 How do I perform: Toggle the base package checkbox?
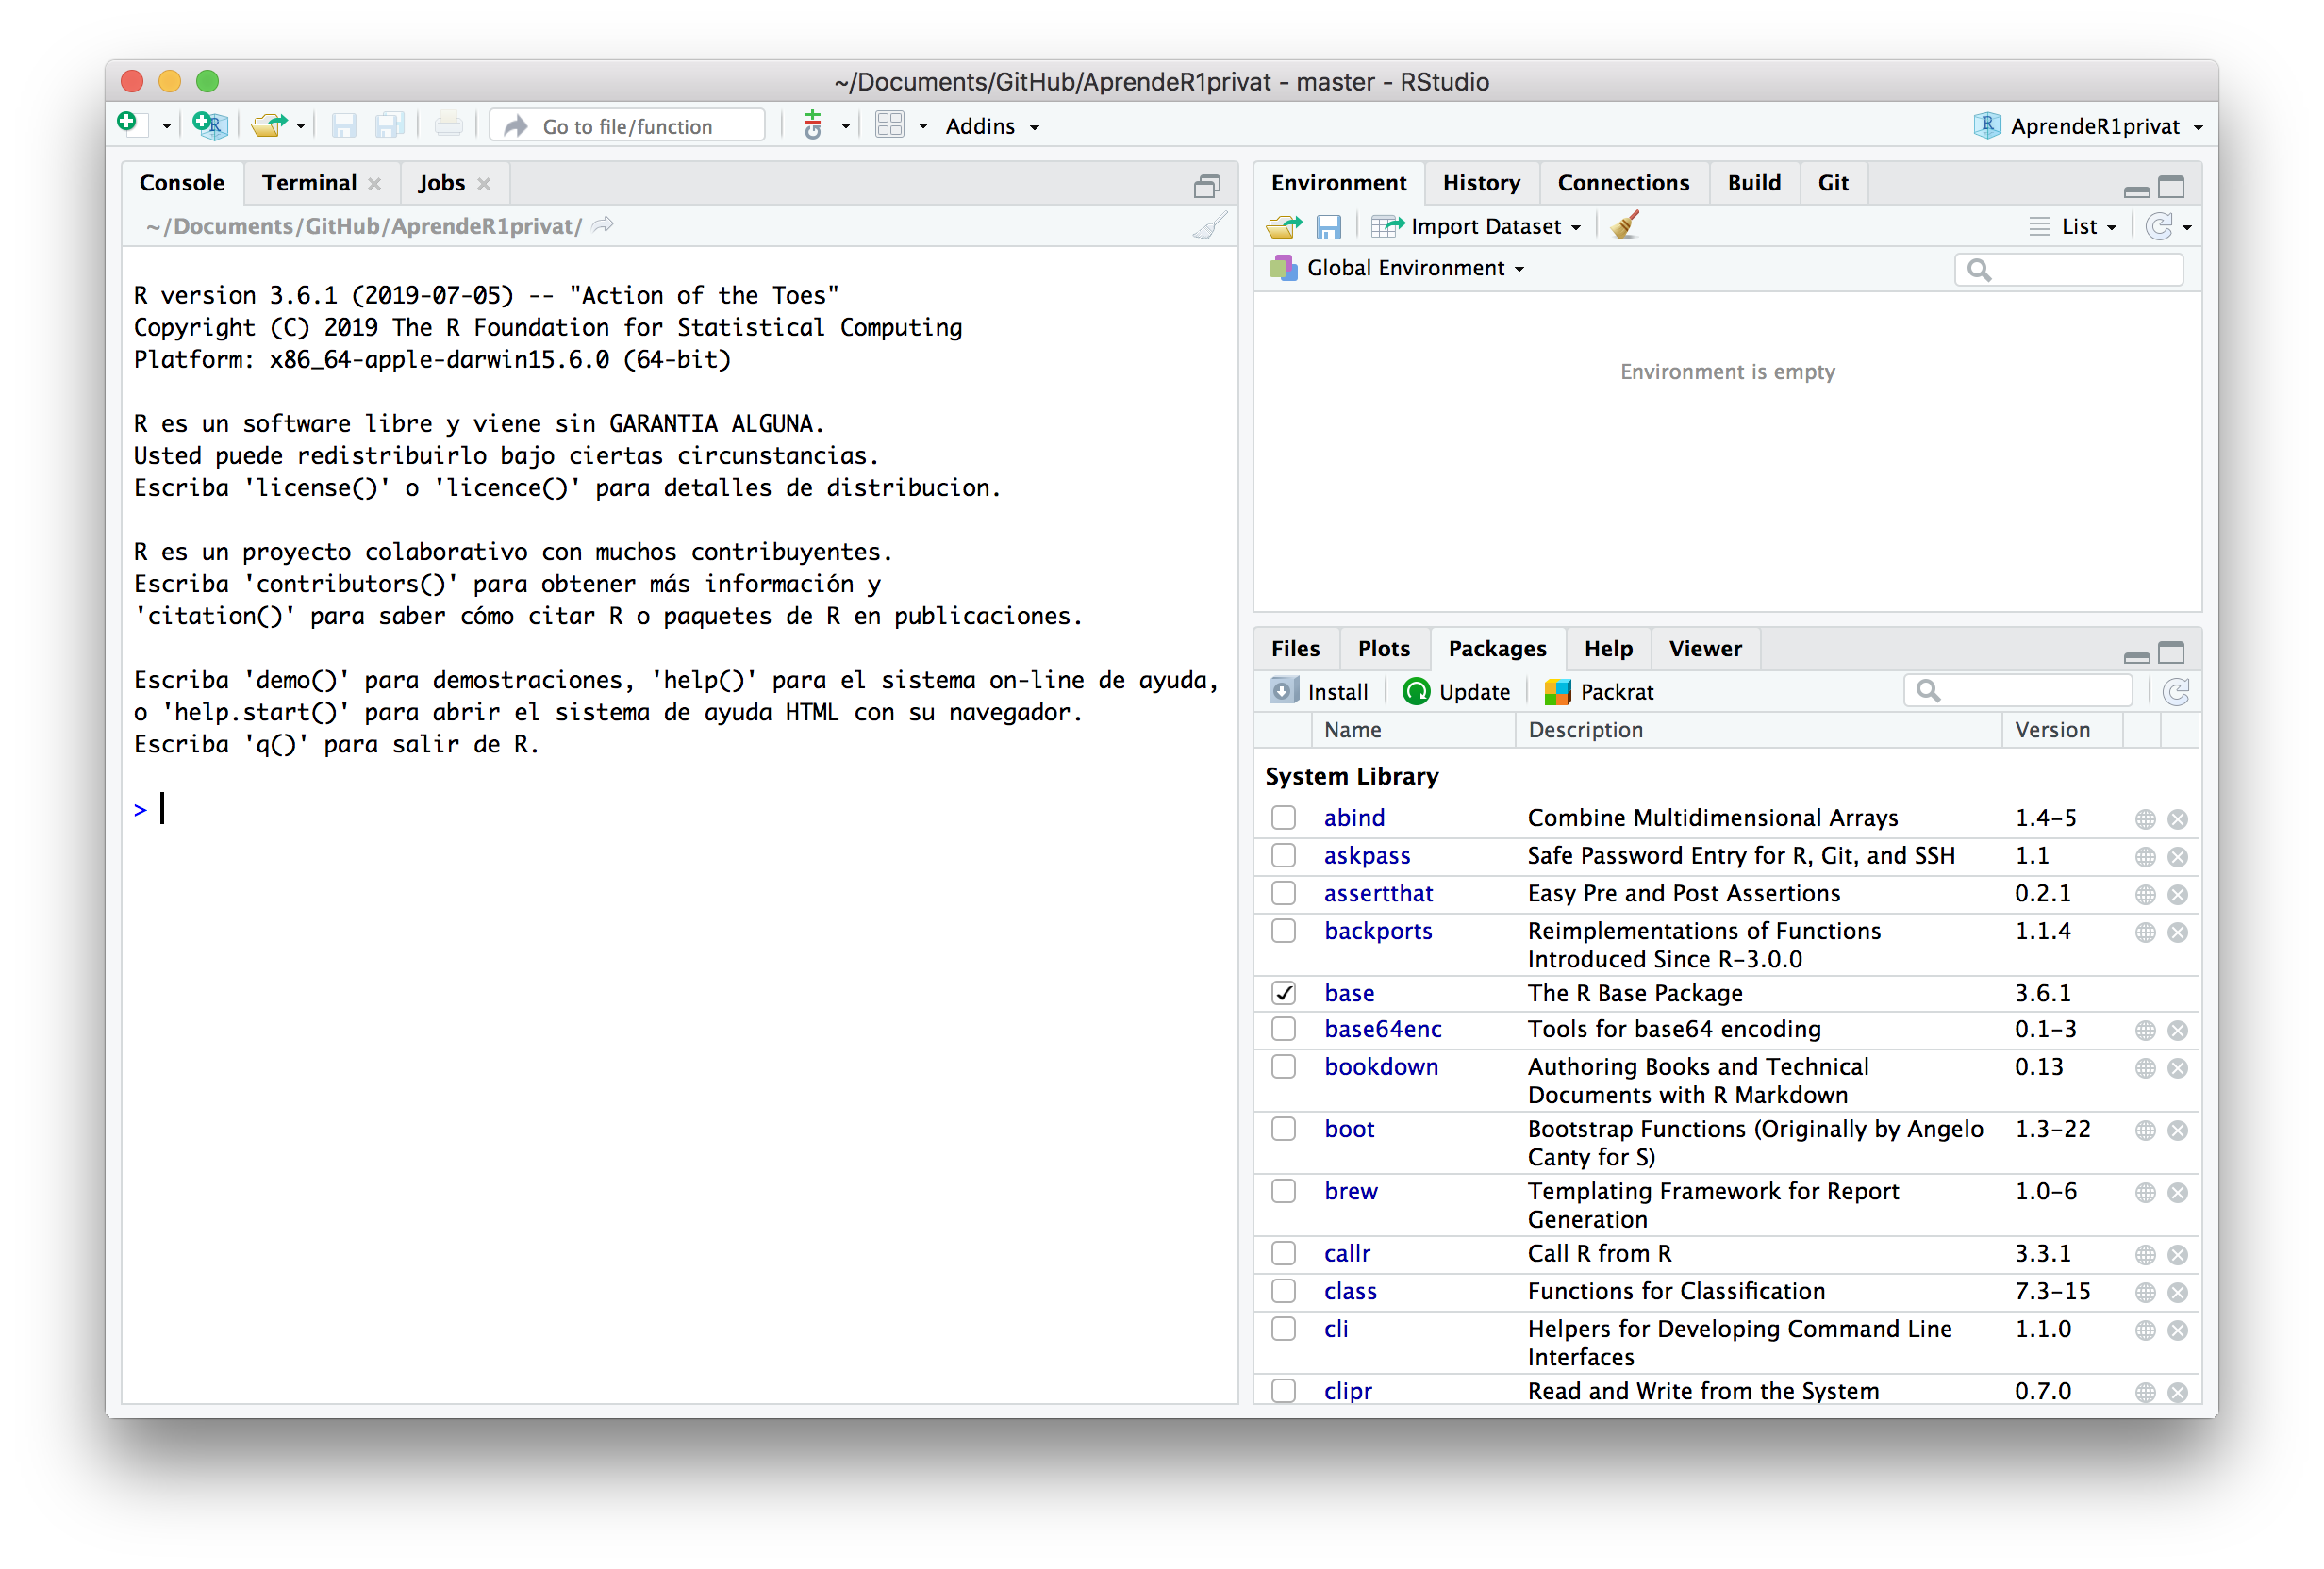(x=1284, y=991)
